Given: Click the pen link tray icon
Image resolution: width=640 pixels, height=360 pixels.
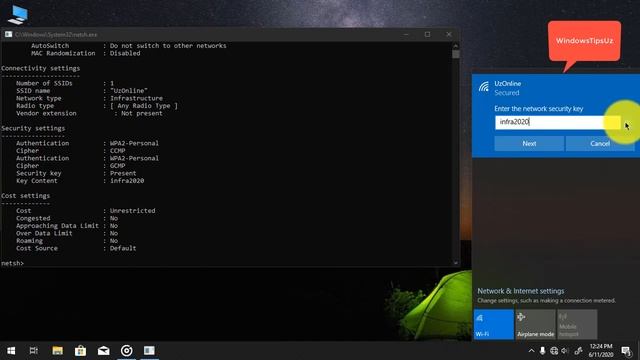Looking at the screenshot, I should point(578,351).
